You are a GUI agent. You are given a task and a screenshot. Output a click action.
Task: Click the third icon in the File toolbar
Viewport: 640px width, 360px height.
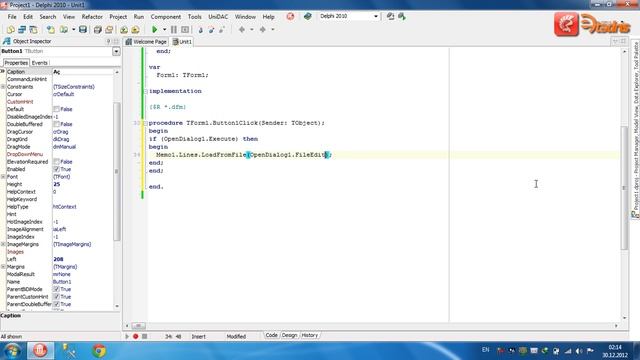tap(33, 29)
